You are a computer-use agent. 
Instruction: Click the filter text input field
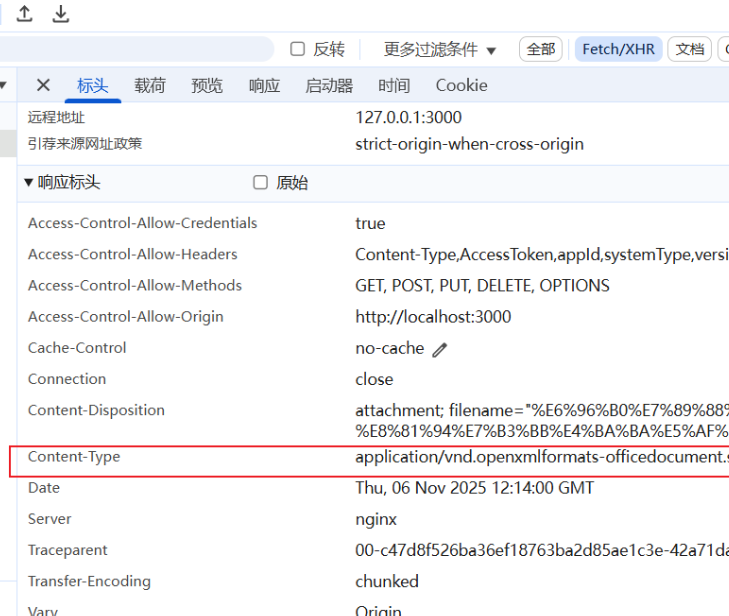135,49
